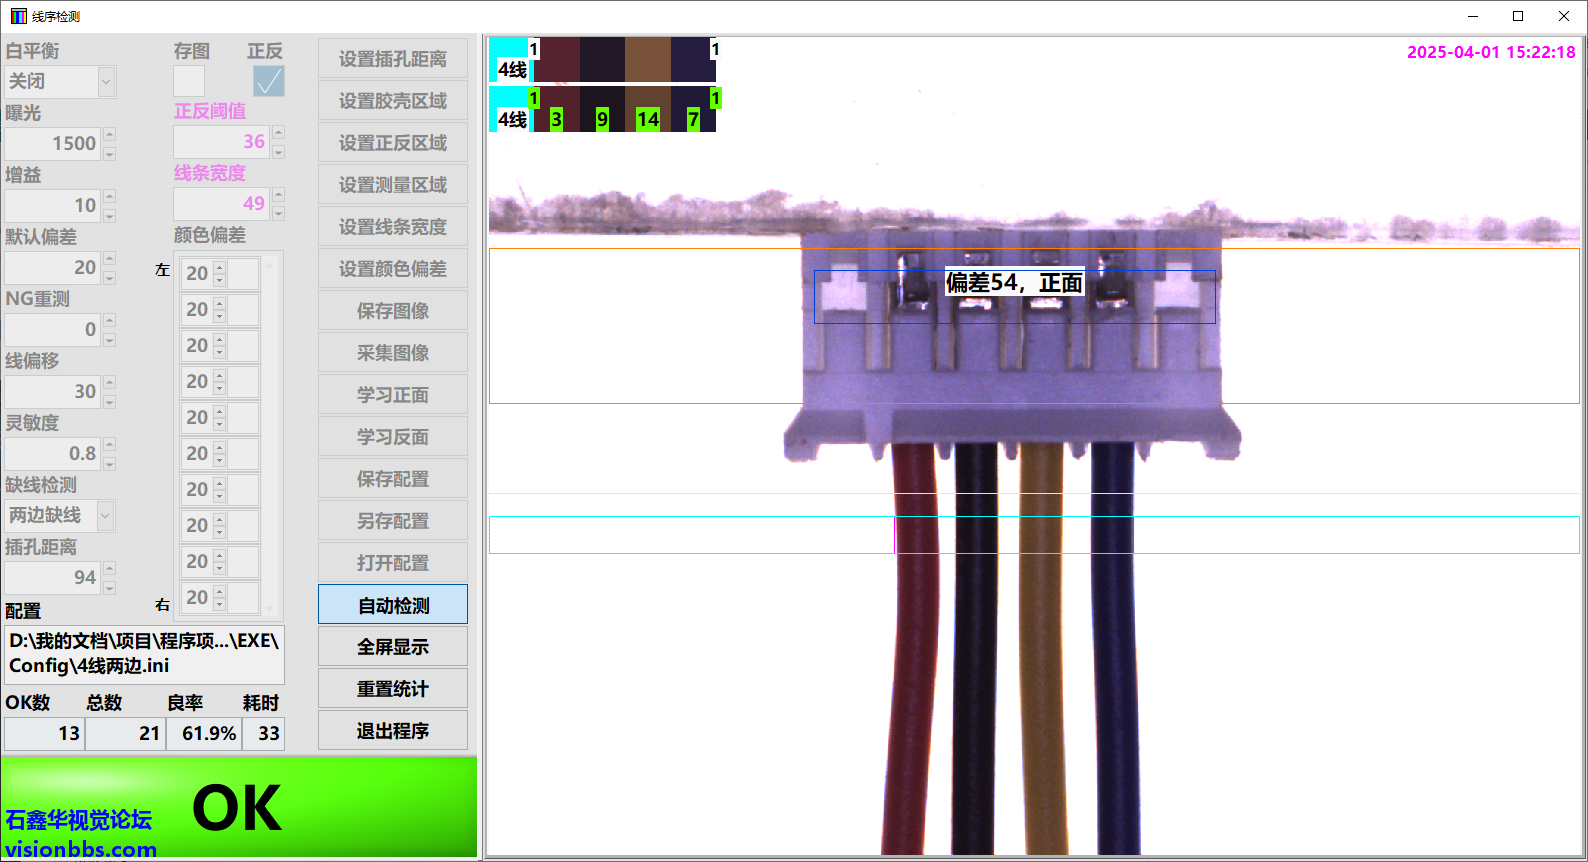Open the 白平衡 dropdown
Image resolution: width=1588 pixels, height=862 pixels.
[106, 82]
